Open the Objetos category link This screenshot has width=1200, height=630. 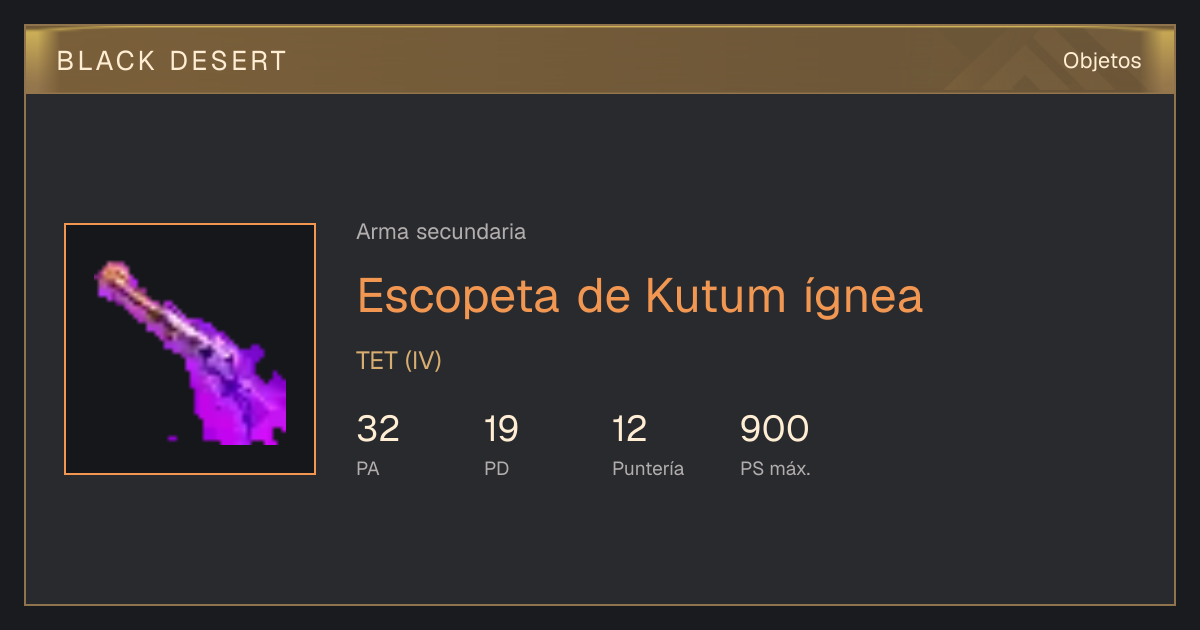pos(1101,61)
